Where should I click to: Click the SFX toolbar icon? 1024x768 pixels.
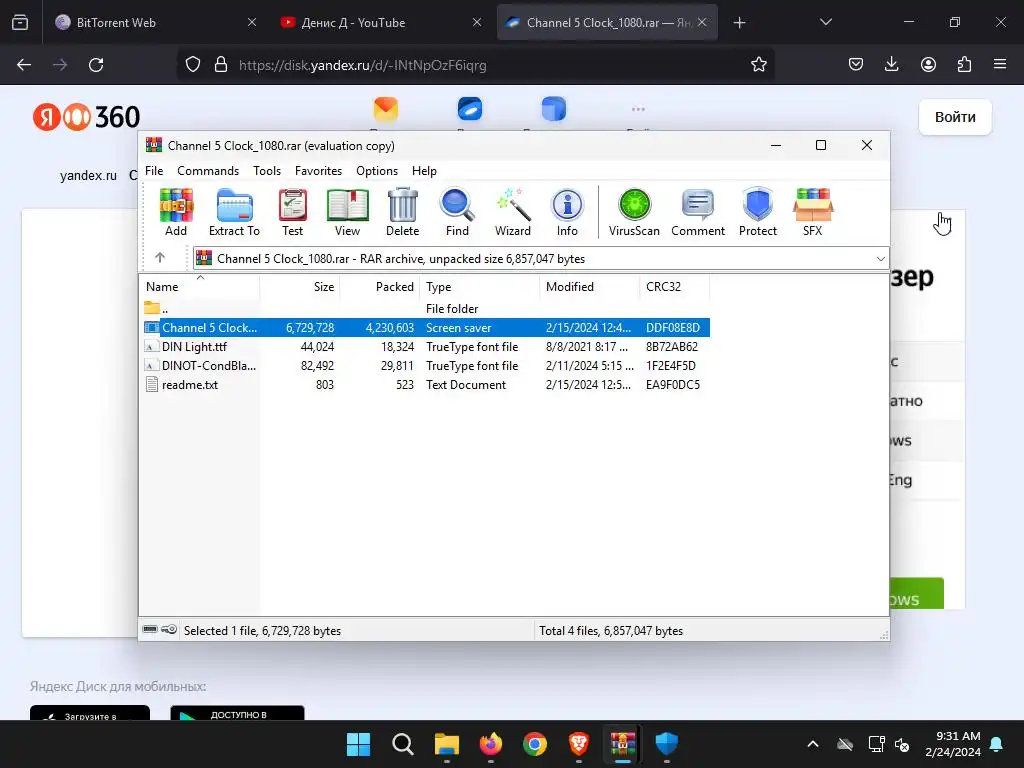coord(812,212)
